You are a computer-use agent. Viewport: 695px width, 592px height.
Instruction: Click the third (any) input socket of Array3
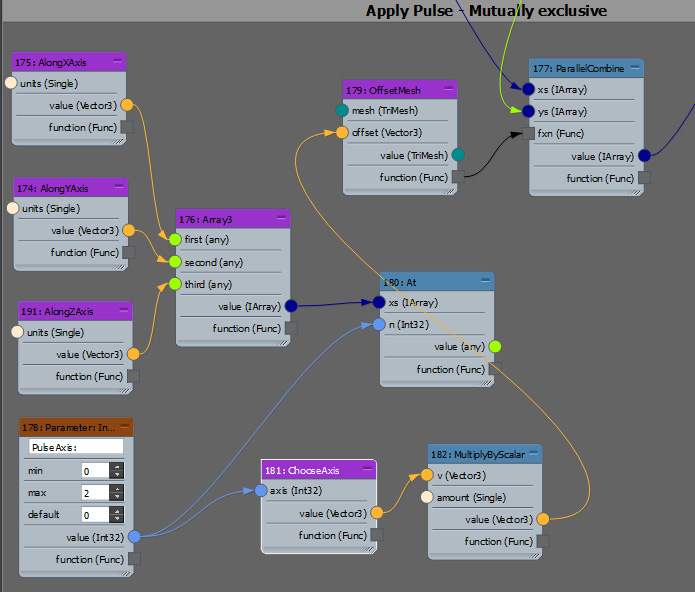pos(175,284)
